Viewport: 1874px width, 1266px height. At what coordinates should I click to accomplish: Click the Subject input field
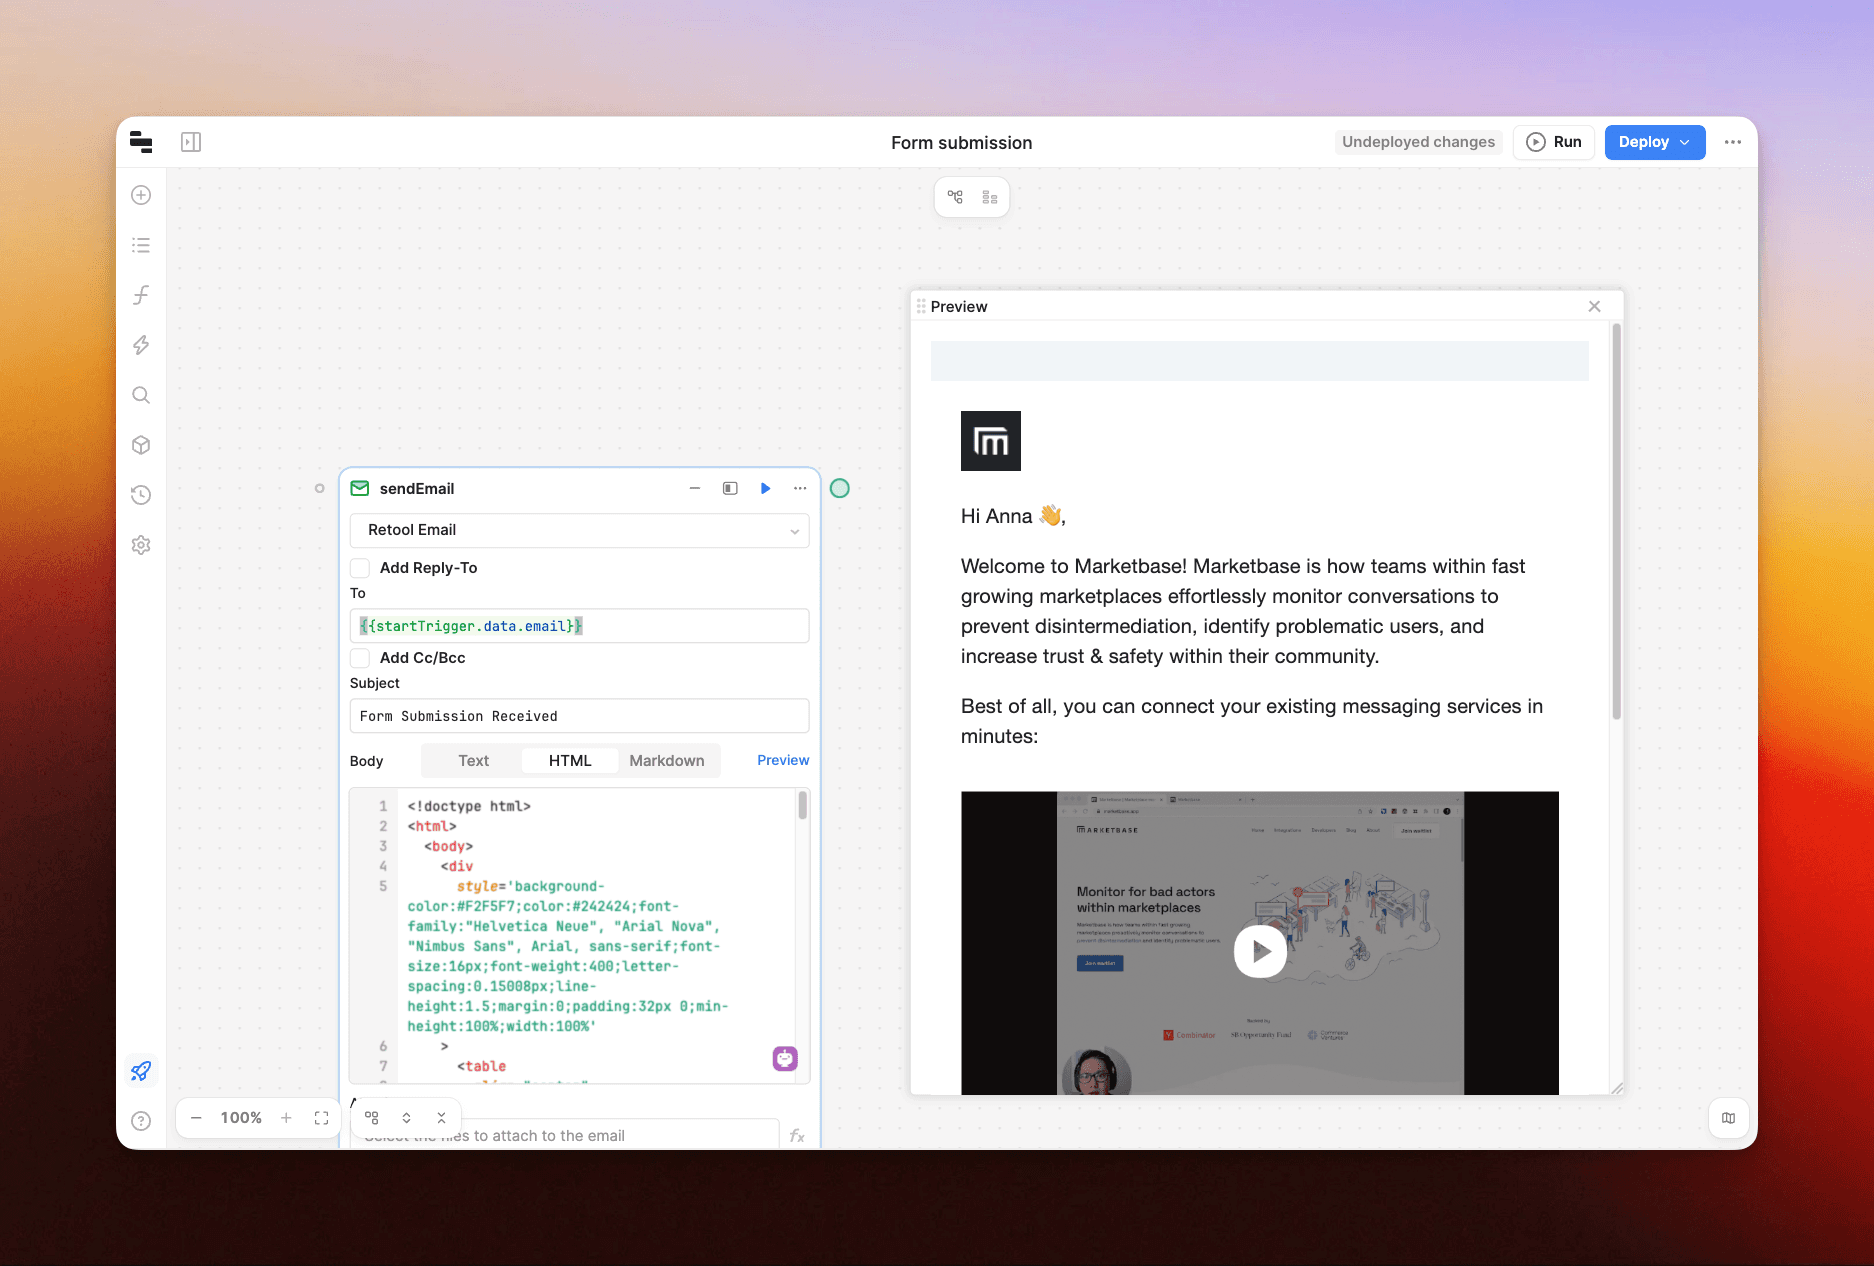click(580, 716)
